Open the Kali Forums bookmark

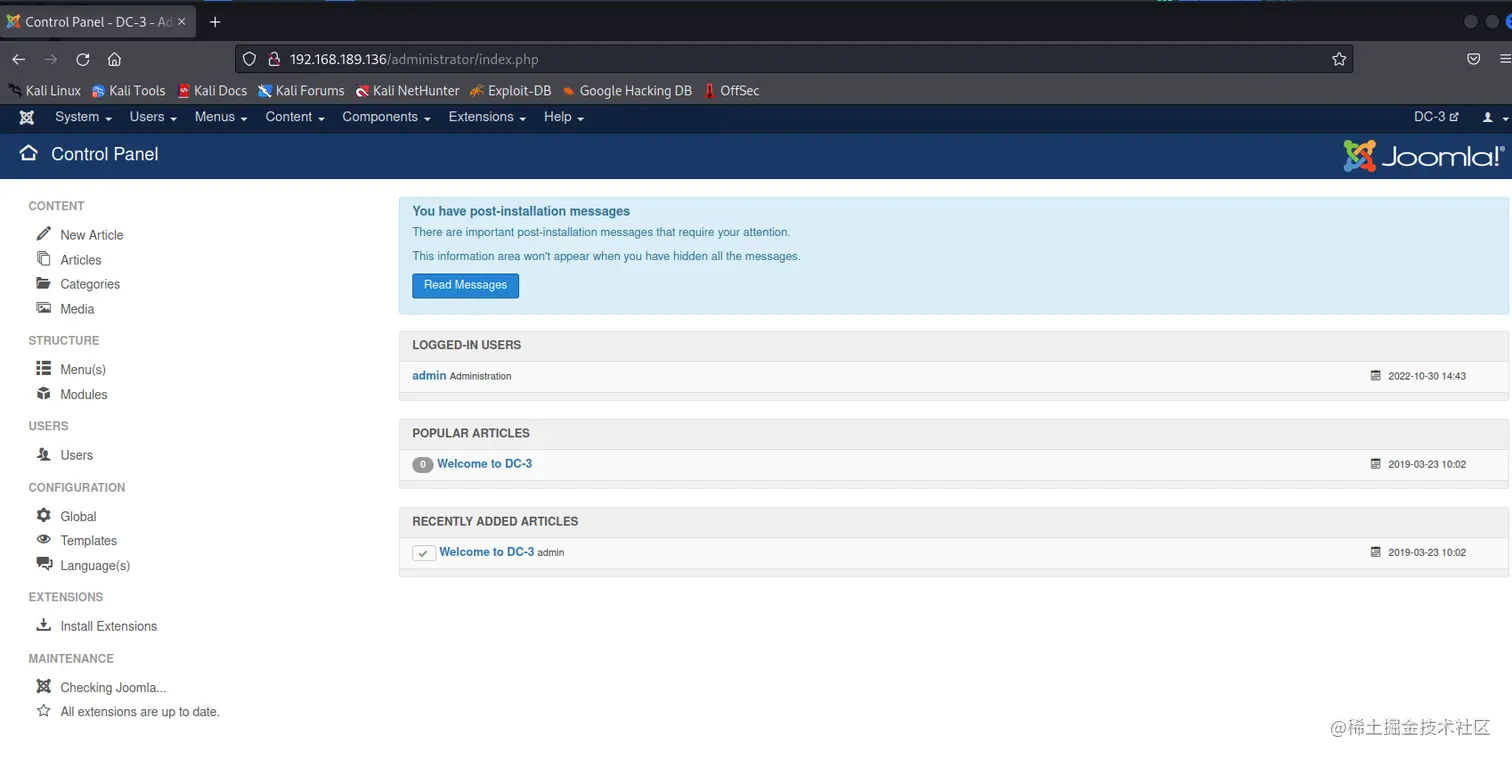coord(301,90)
